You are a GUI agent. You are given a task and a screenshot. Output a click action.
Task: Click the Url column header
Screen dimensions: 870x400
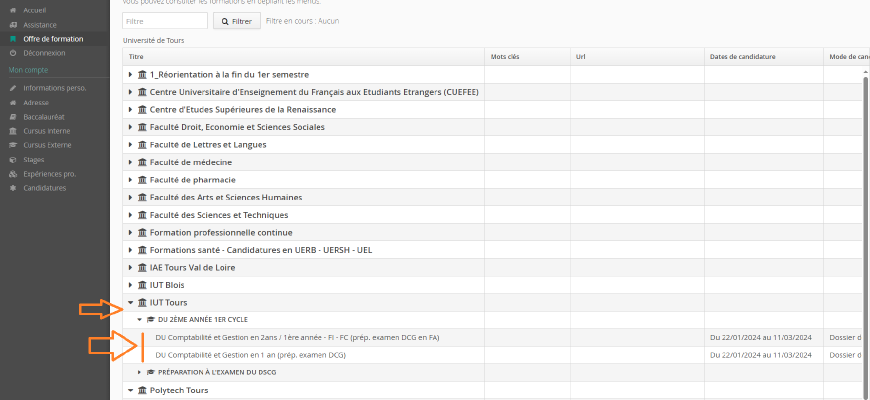(x=637, y=57)
